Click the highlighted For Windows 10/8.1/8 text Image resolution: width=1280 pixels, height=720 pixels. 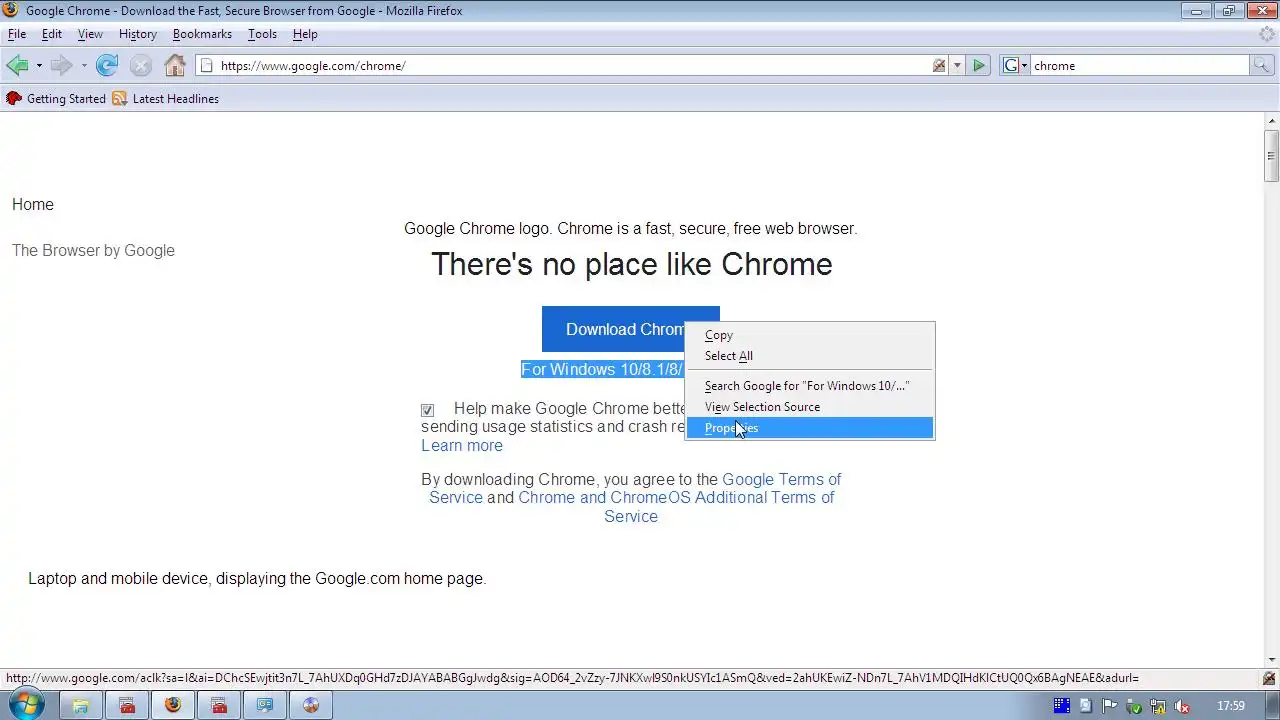[602, 369]
